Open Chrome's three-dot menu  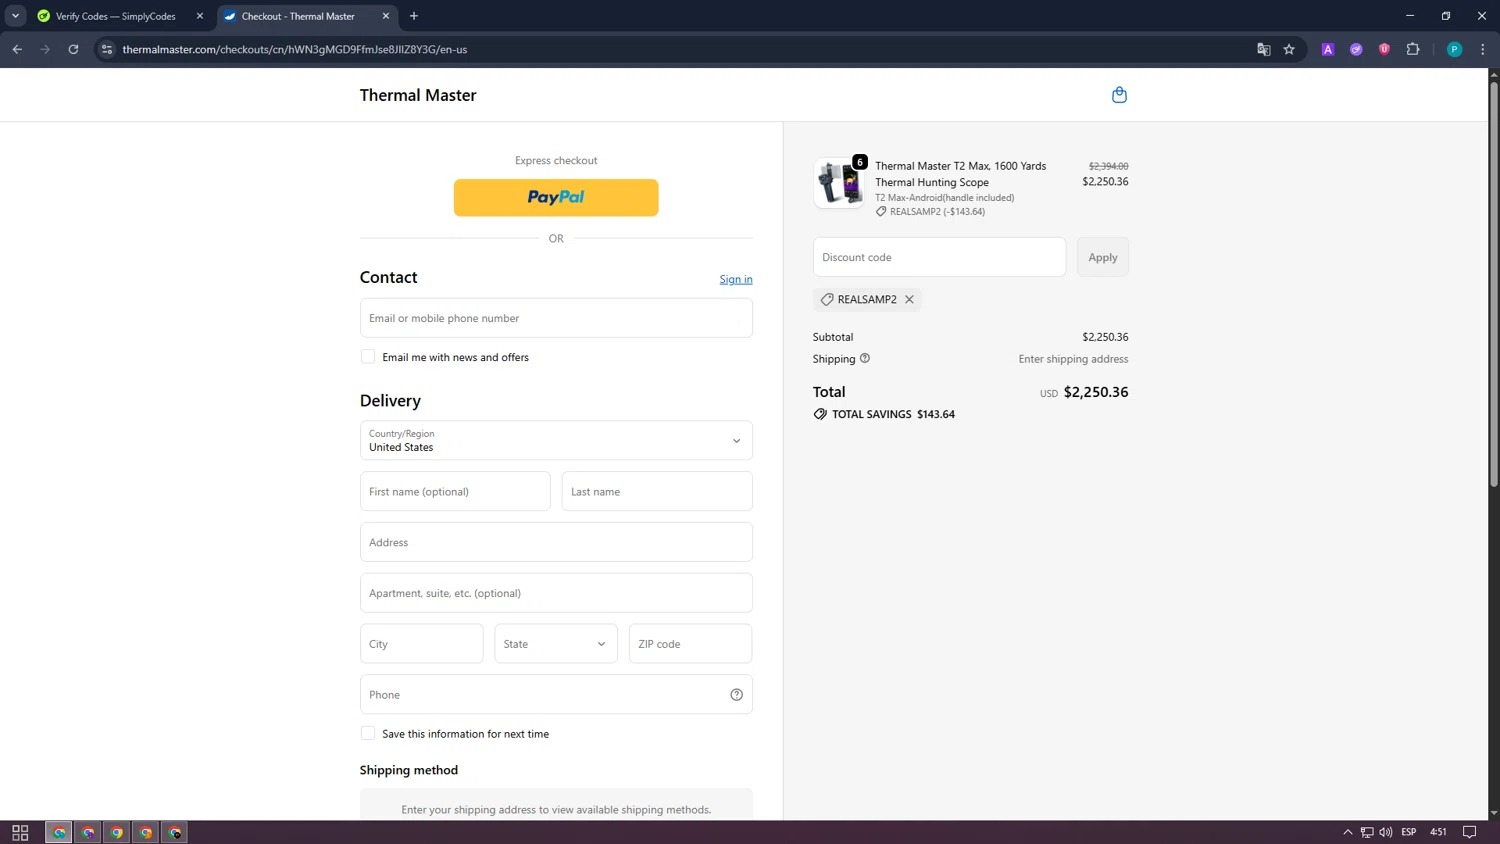pyautogui.click(x=1482, y=49)
